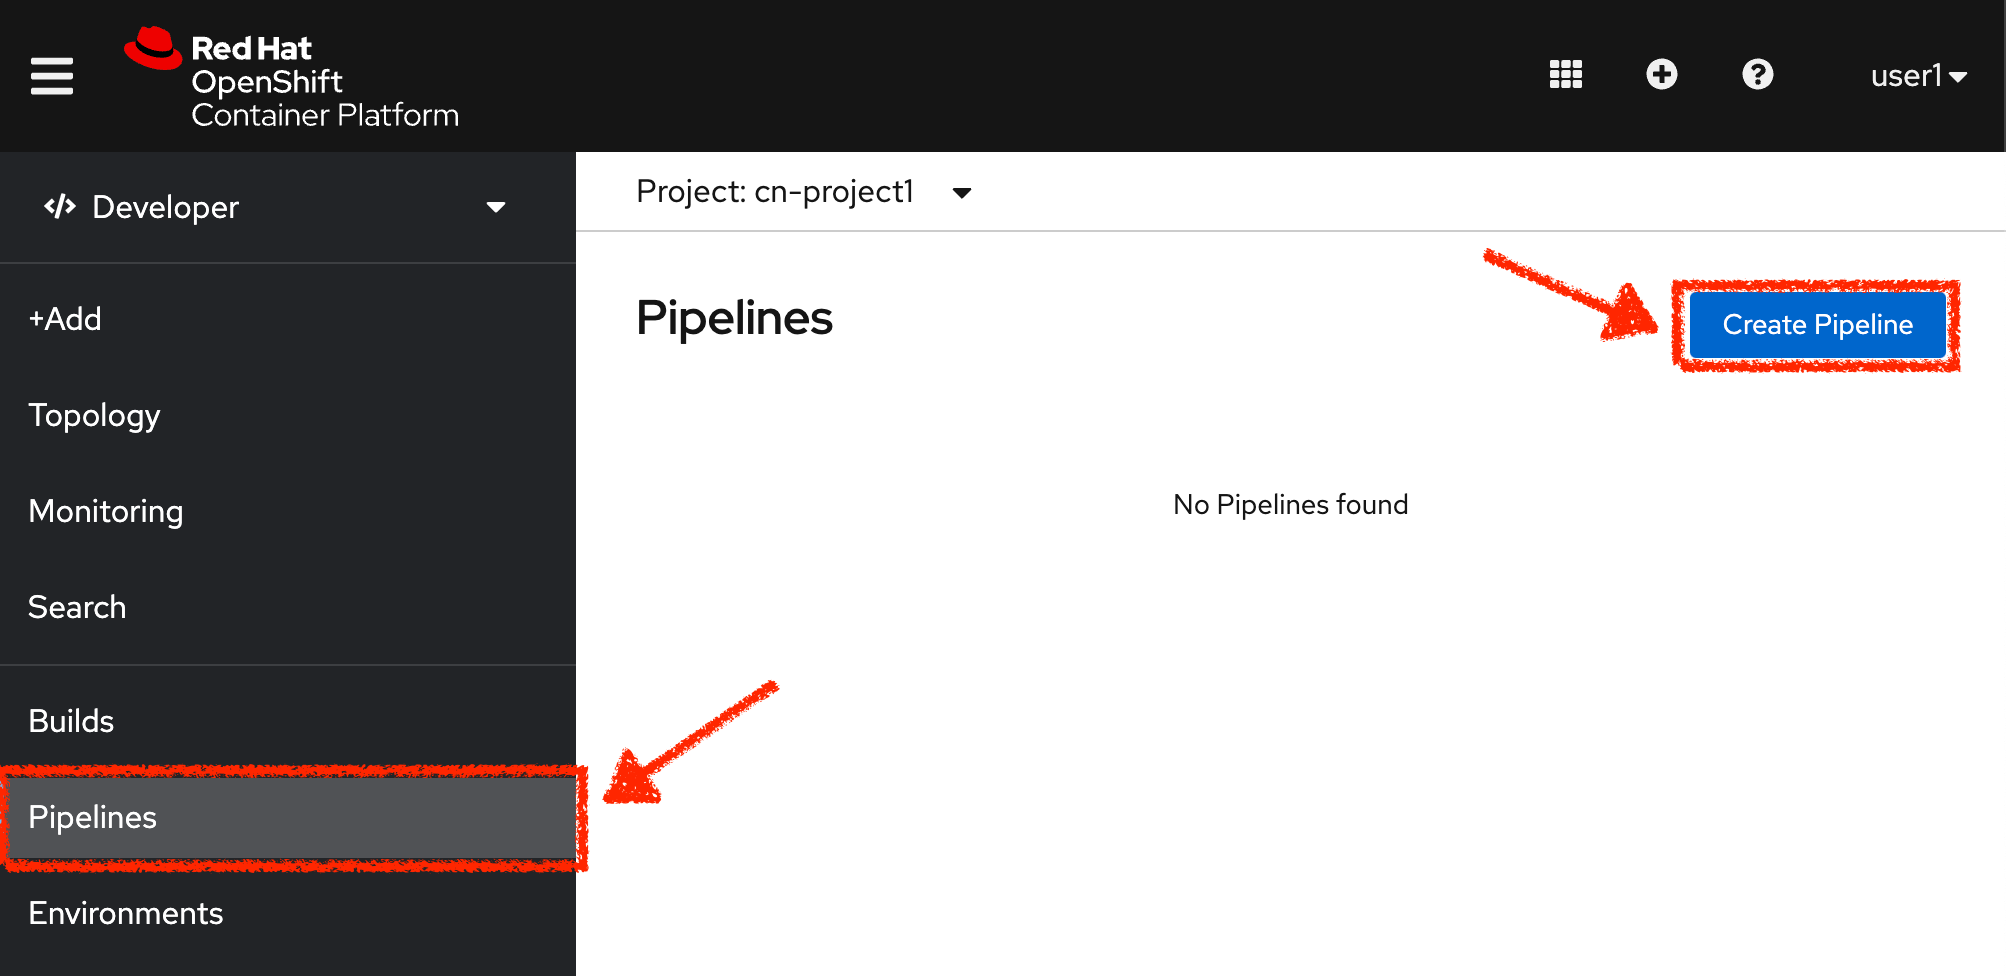Click the Create Pipeline button
The image size is (2006, 976).
[1817, 325]
